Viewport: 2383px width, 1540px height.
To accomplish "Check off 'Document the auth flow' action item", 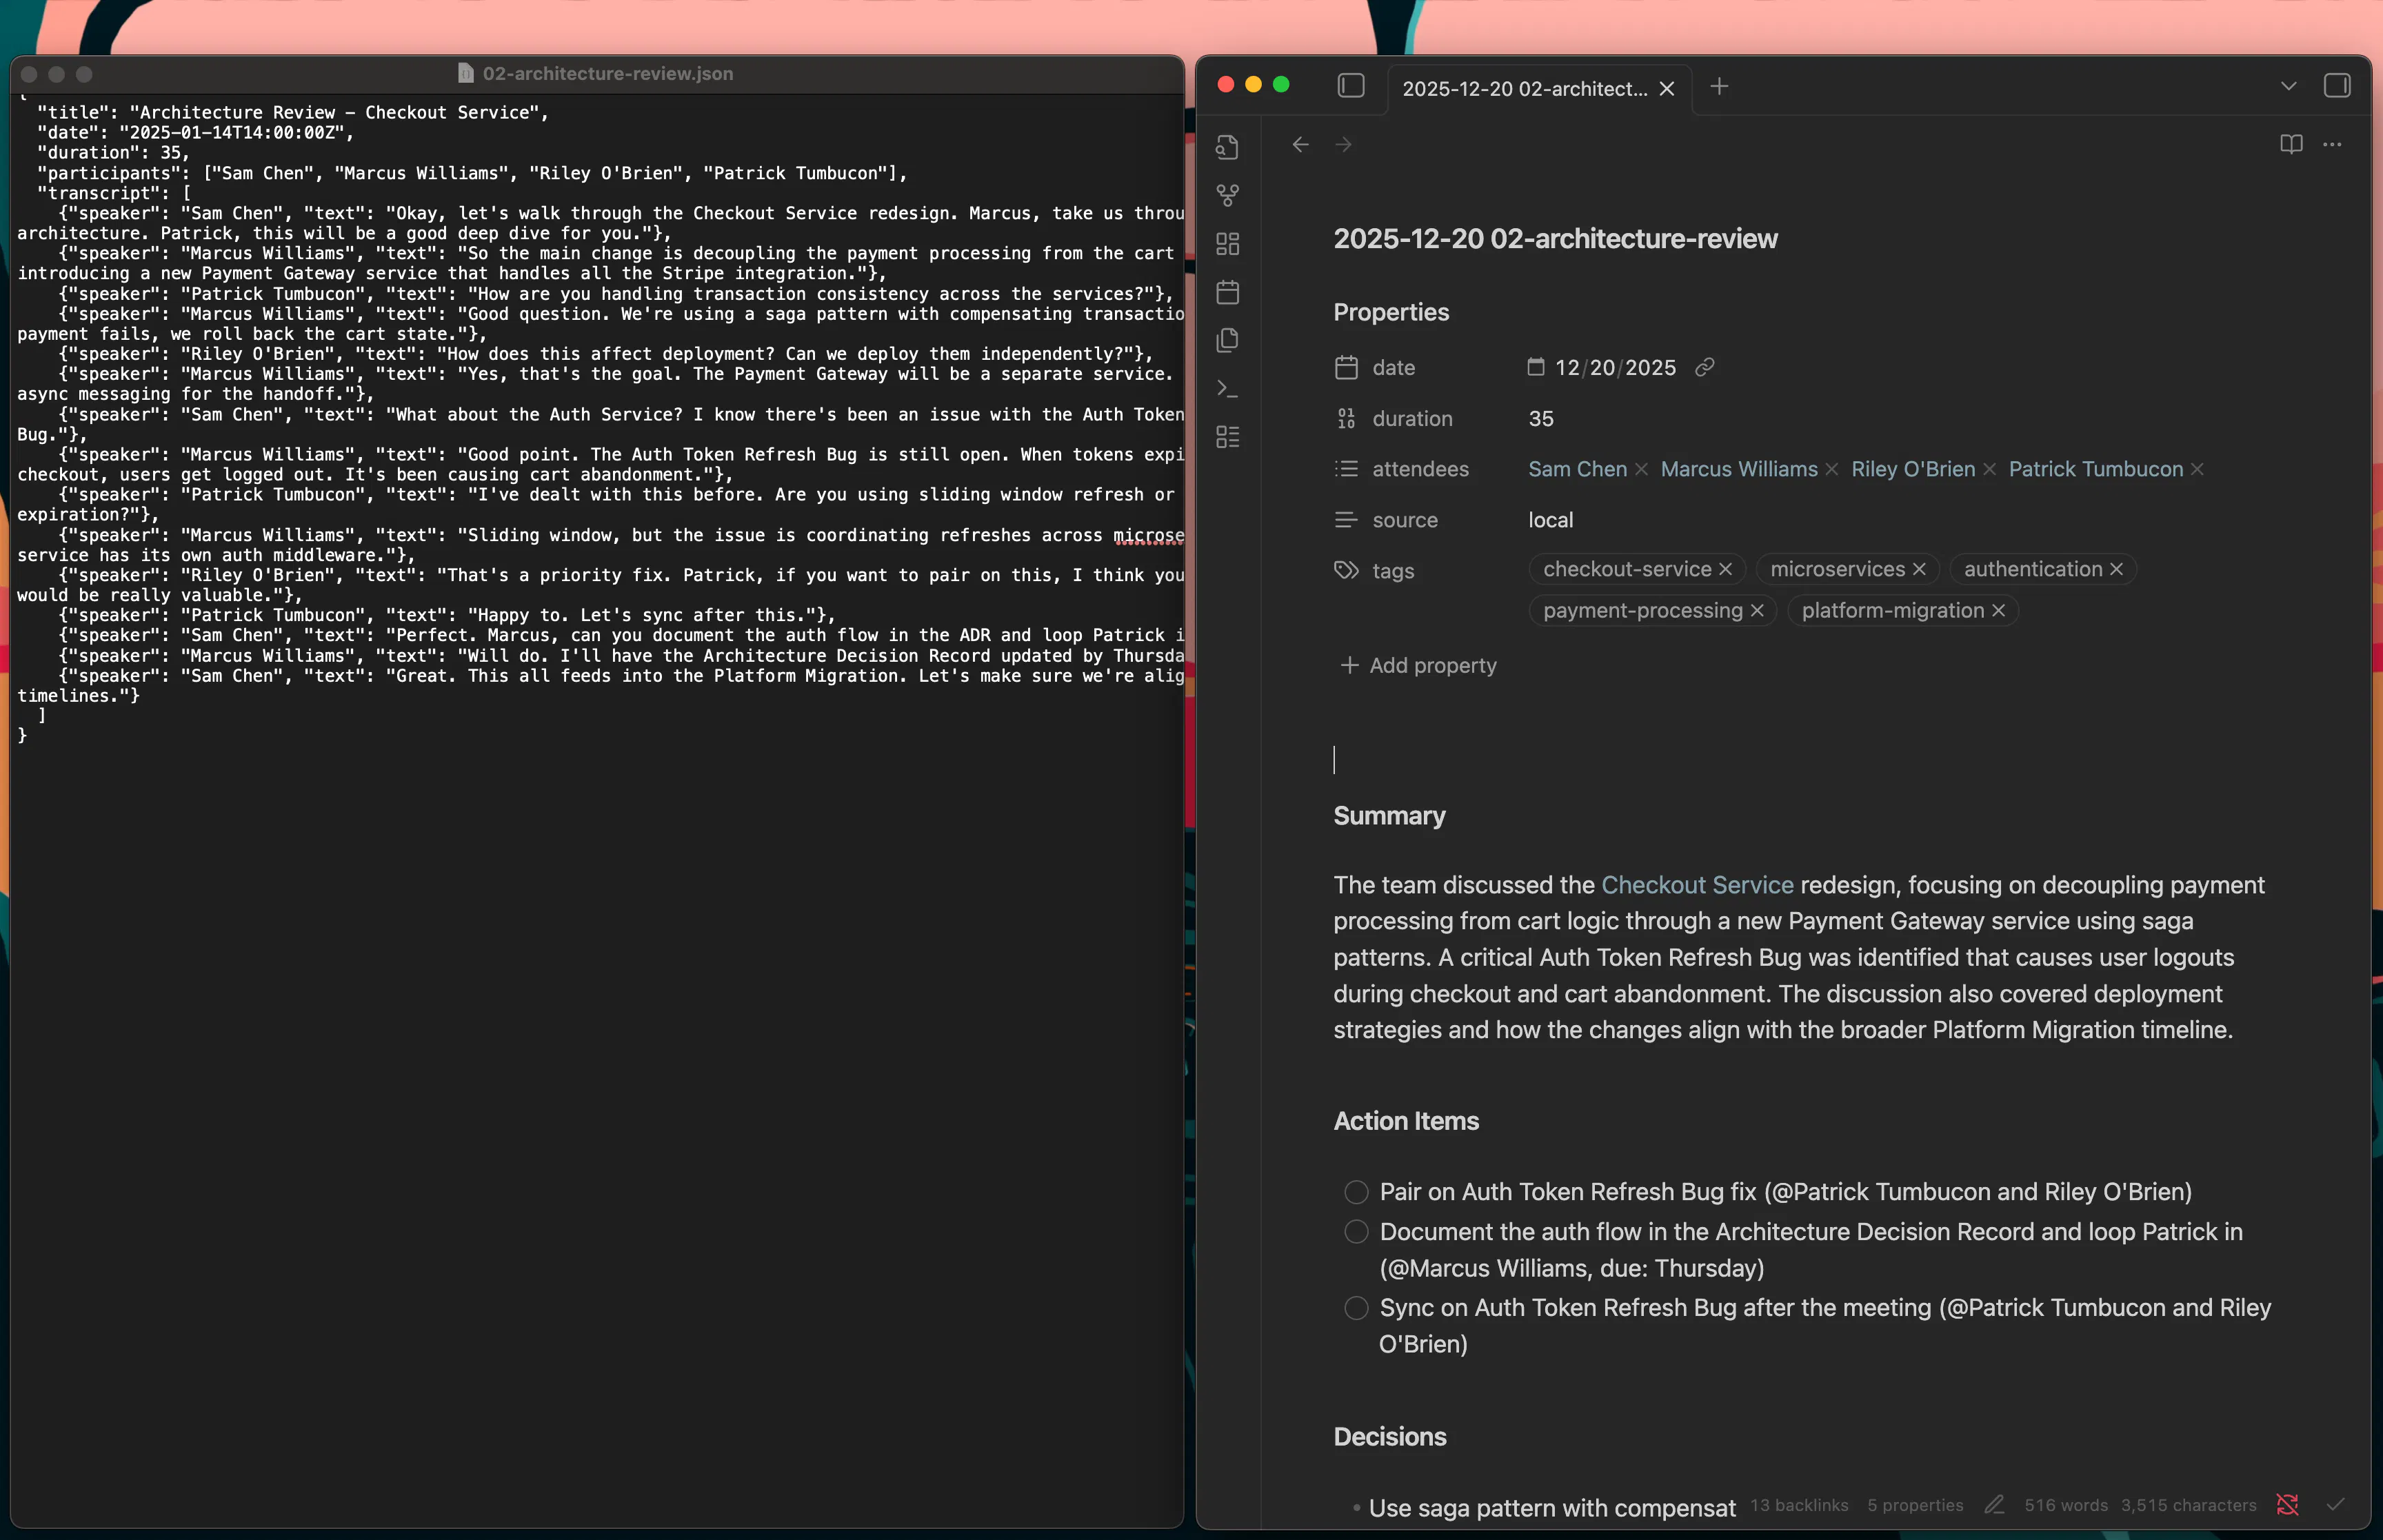I will pos(1356,1232).
